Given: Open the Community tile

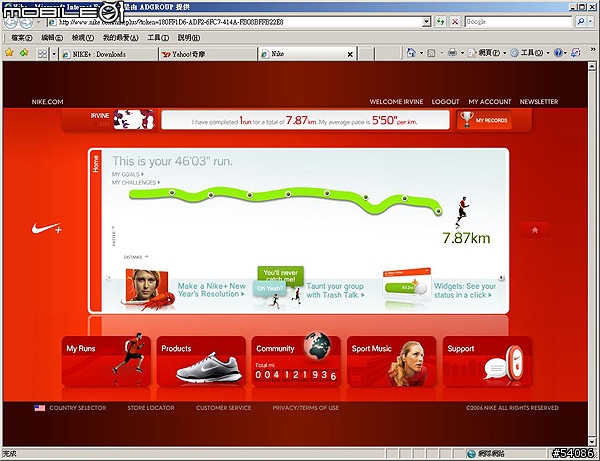Looking at the screenshot, I should click(x=296, y=361).
